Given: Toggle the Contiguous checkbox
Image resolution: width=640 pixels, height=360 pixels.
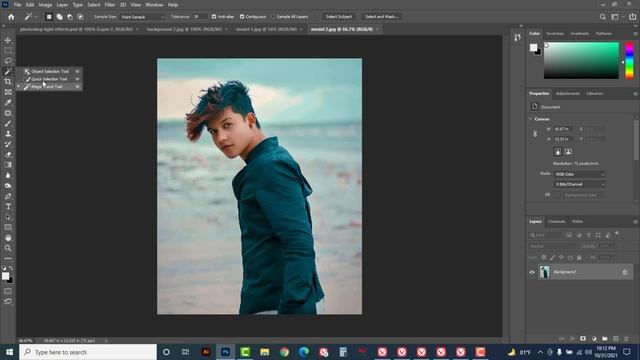Looking at the screenshot, I should tap(242, 17).
